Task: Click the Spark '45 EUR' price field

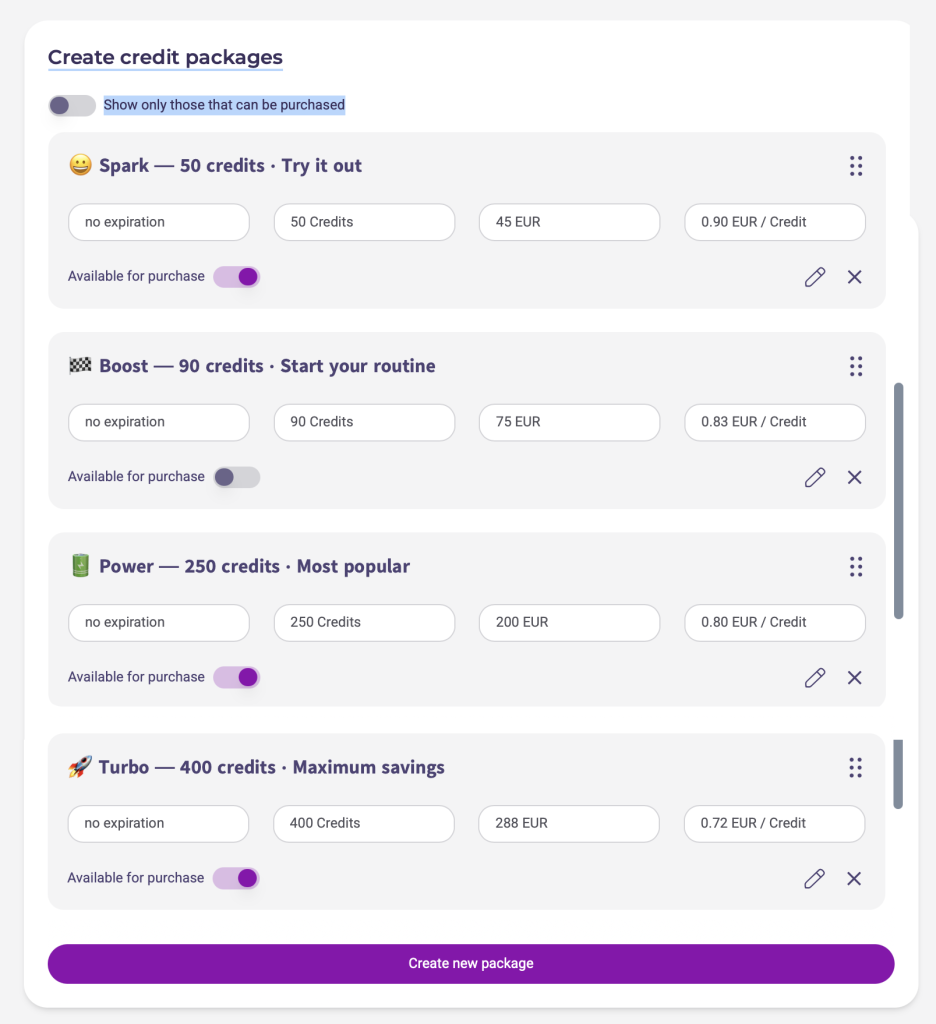Action: coord(569,222)
